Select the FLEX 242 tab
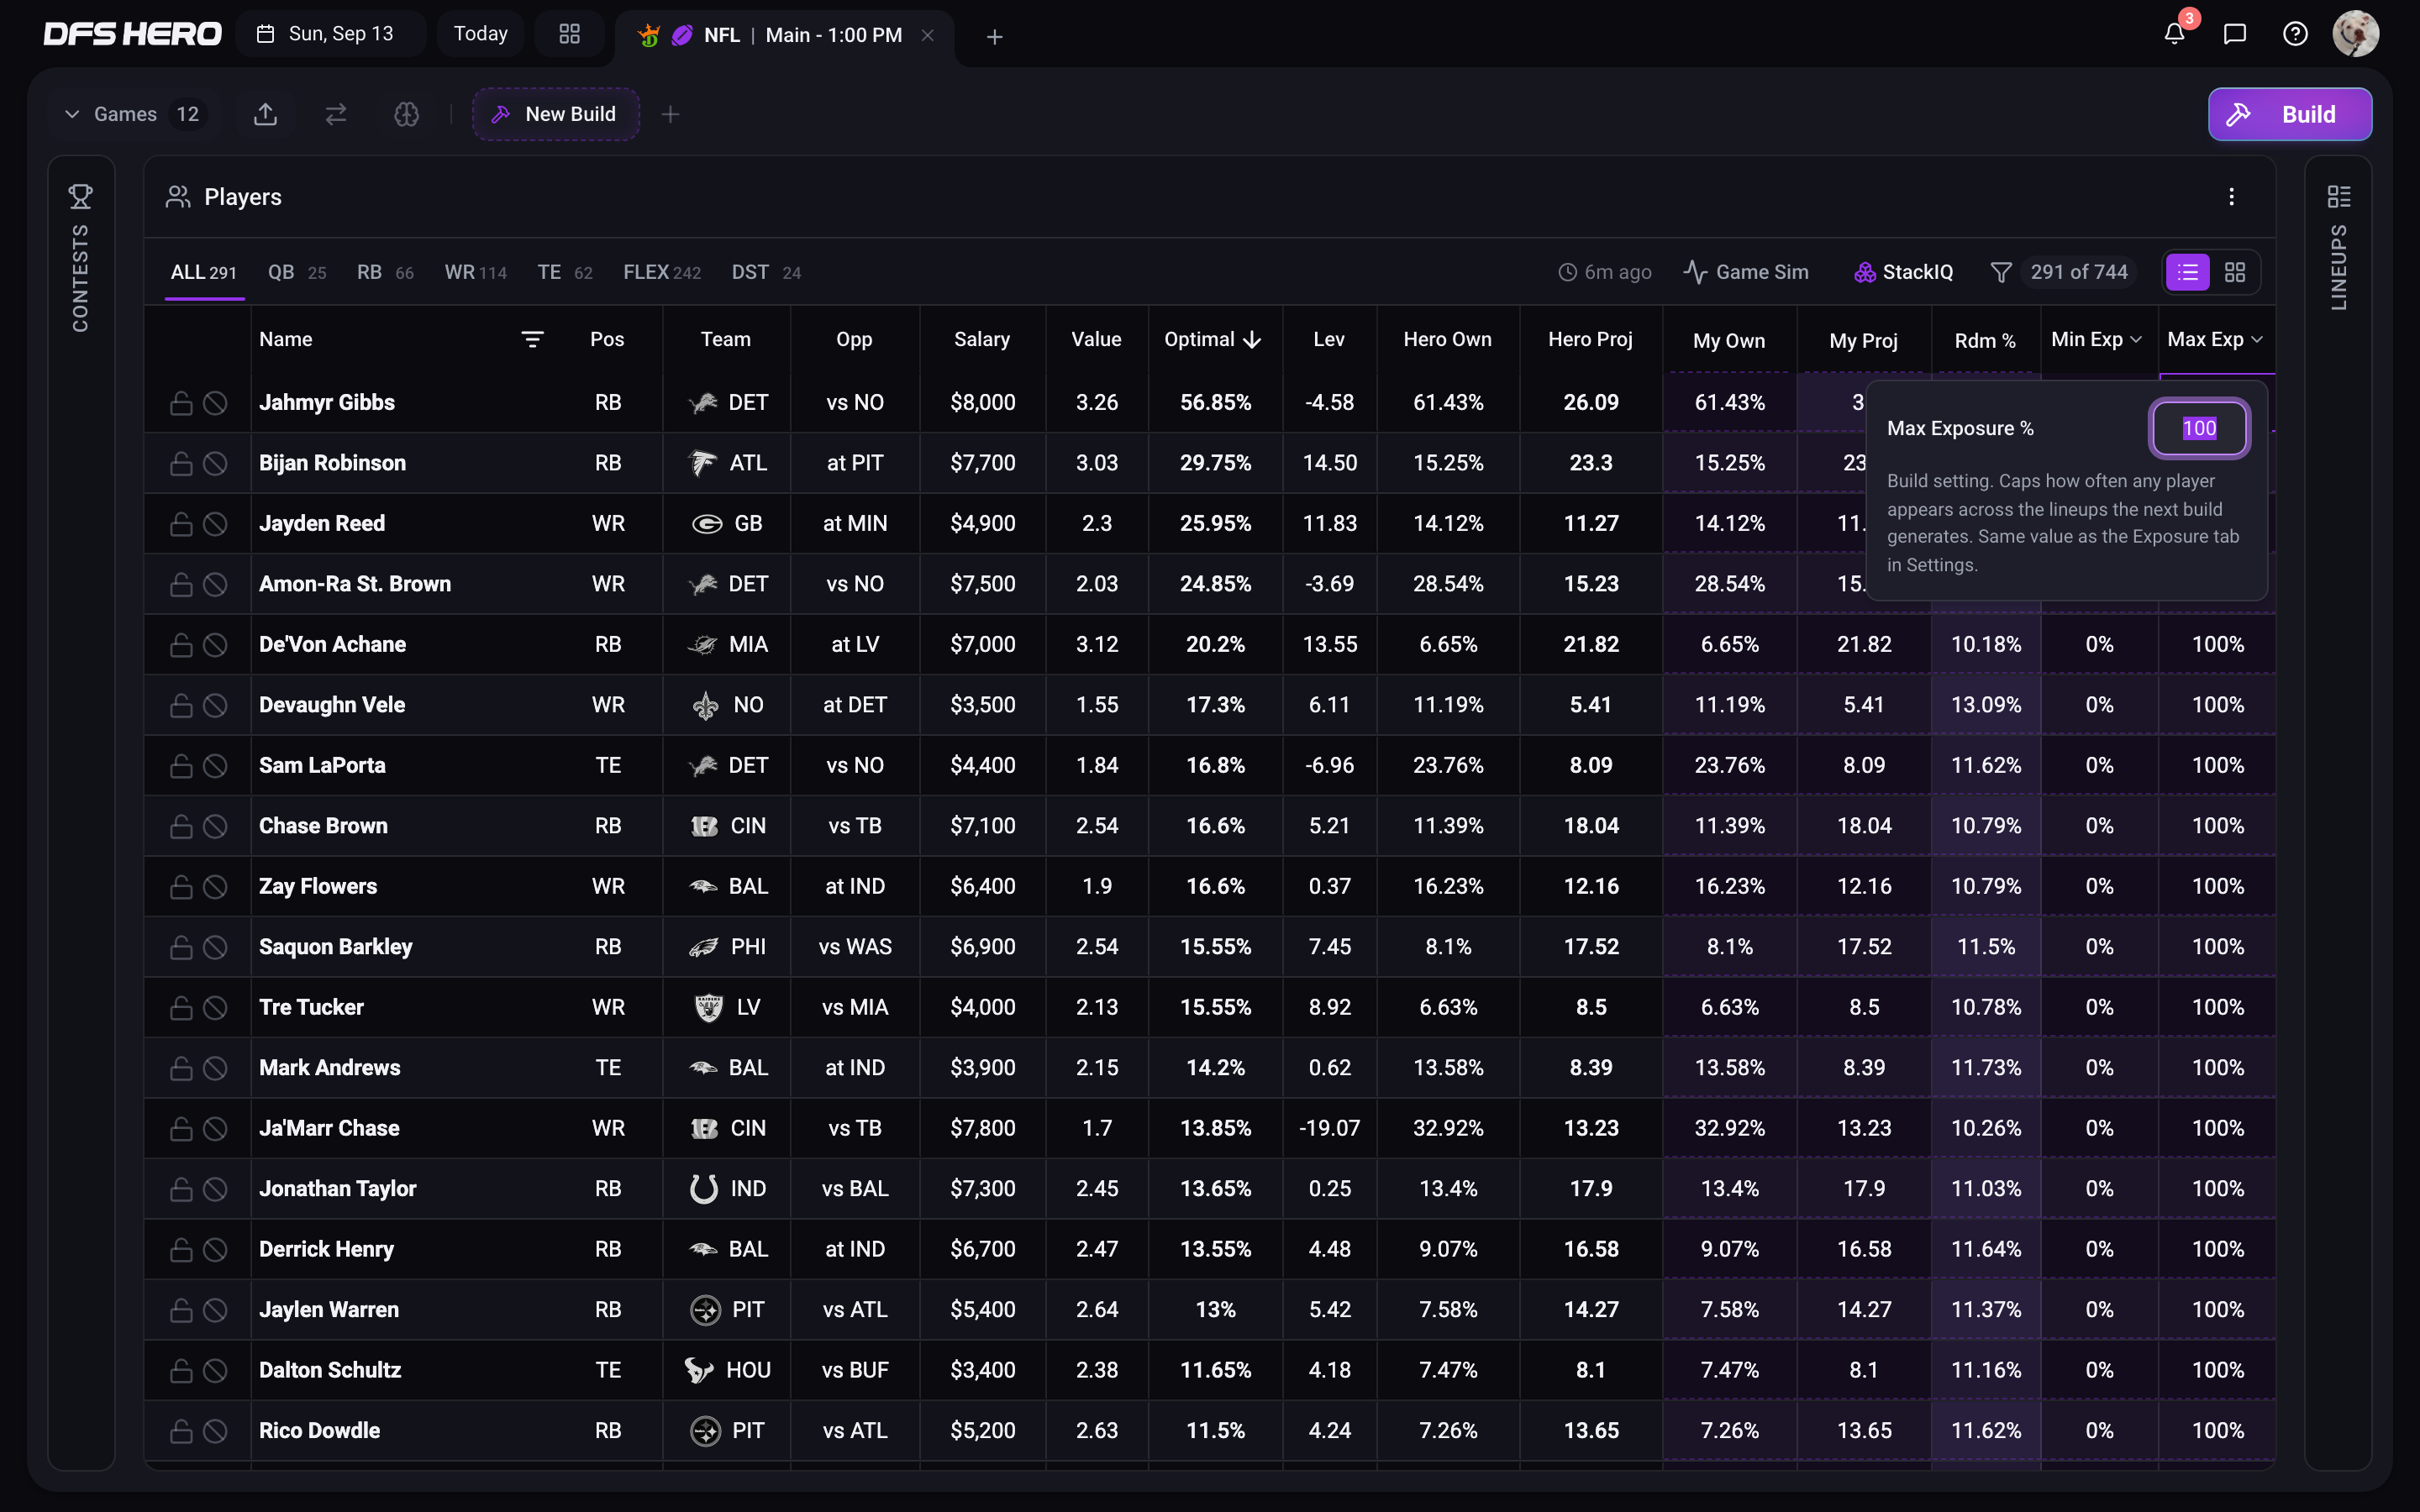The height and width of the screenshot is (1512, 2420). point(662,272)
